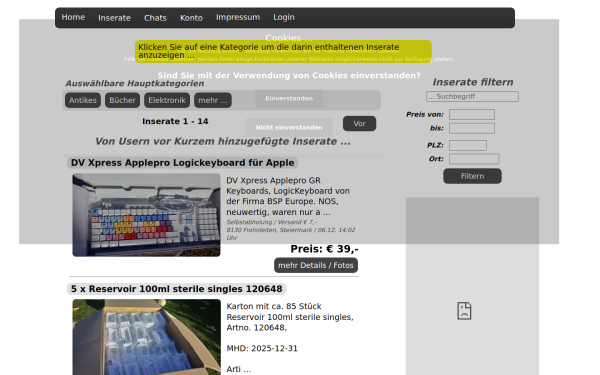
Task: View the Impressum page
Action: [238, 17]
